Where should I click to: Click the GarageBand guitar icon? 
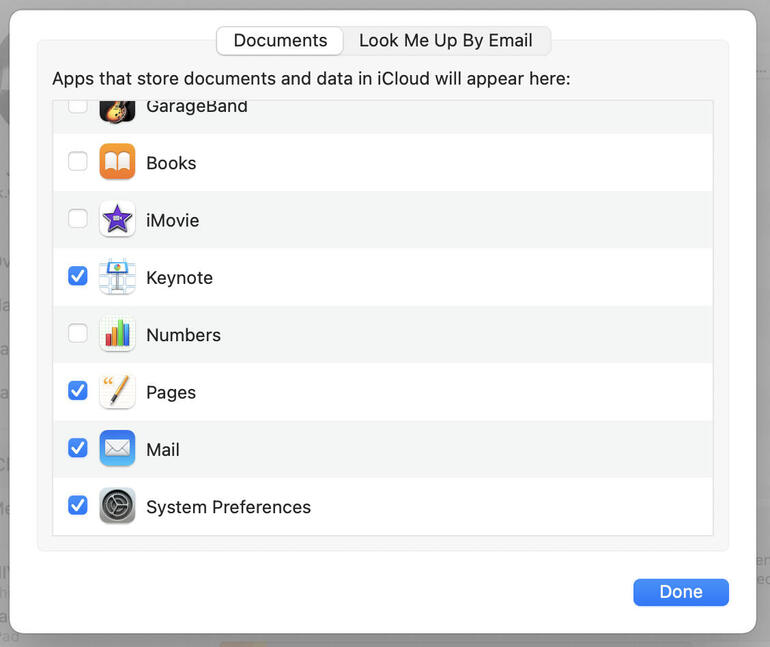click(117, 111)
